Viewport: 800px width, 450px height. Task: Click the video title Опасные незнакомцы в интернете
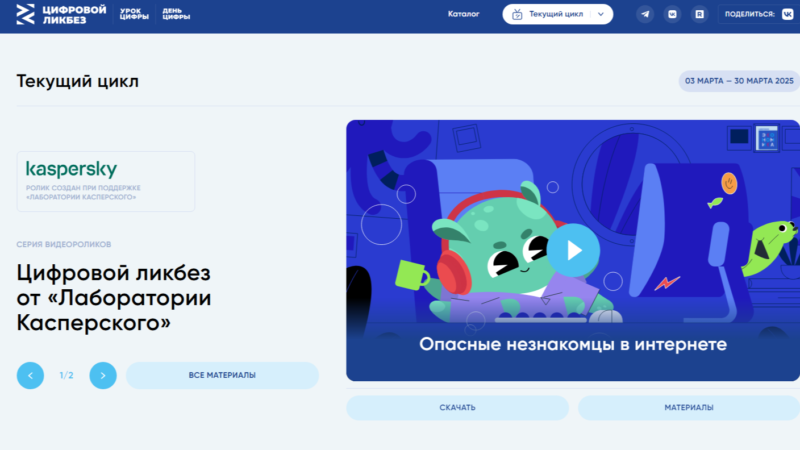tap(573, 344)
